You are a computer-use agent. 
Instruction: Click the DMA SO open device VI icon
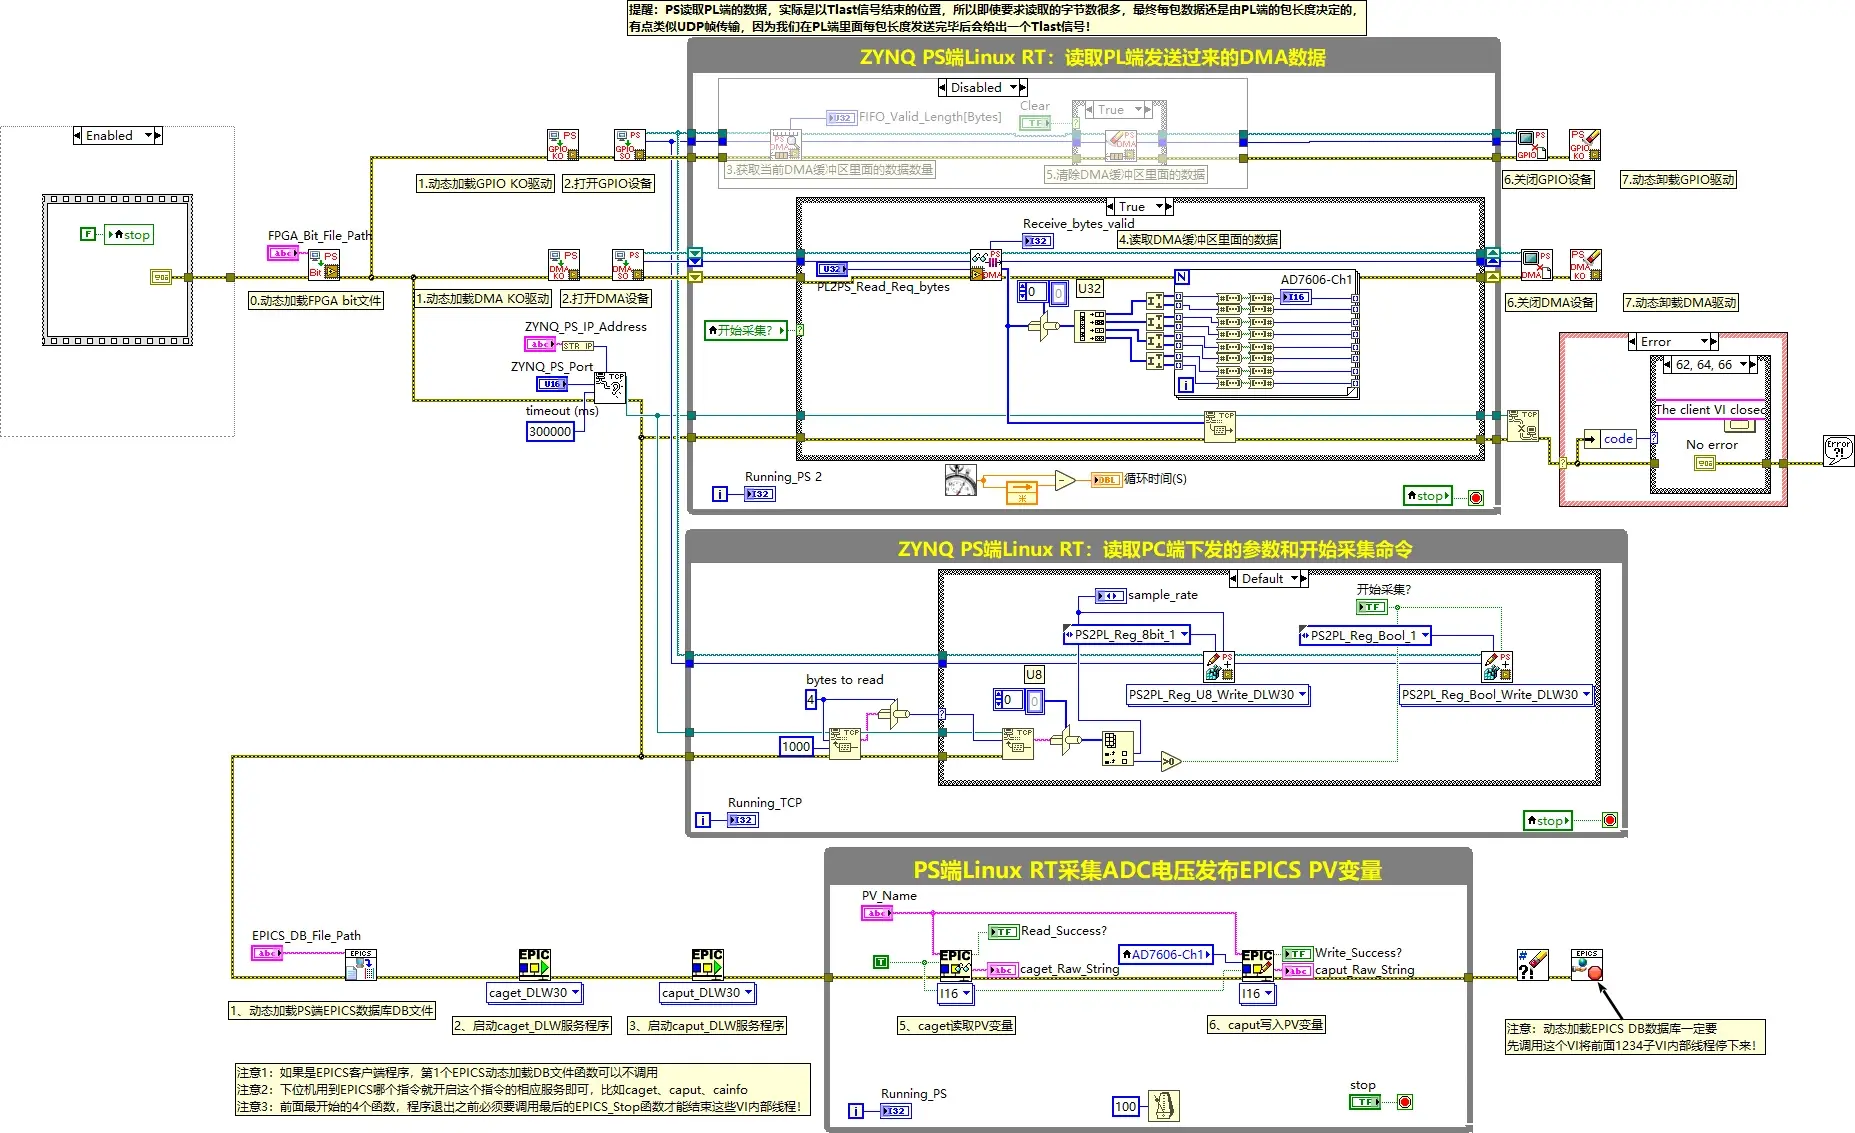tap(628, 264)
